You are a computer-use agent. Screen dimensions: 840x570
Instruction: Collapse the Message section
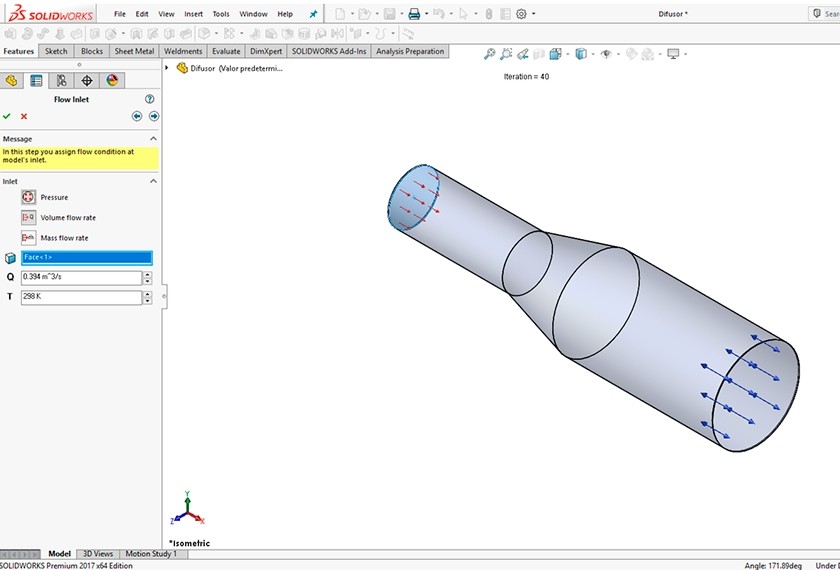[153, 139]
